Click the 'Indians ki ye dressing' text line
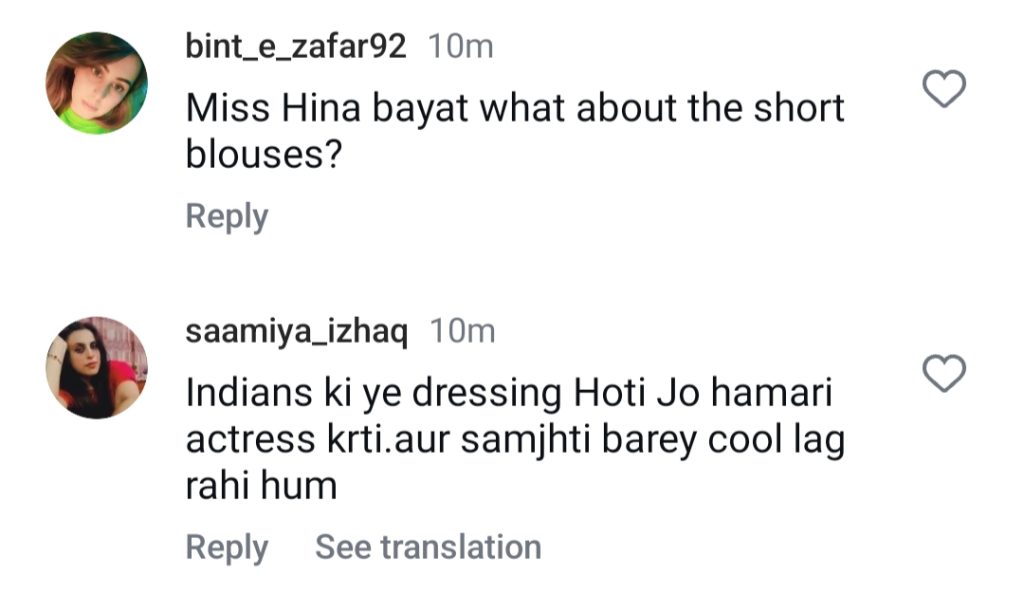This screenshot has width=1024, height=594. point(509,394)
